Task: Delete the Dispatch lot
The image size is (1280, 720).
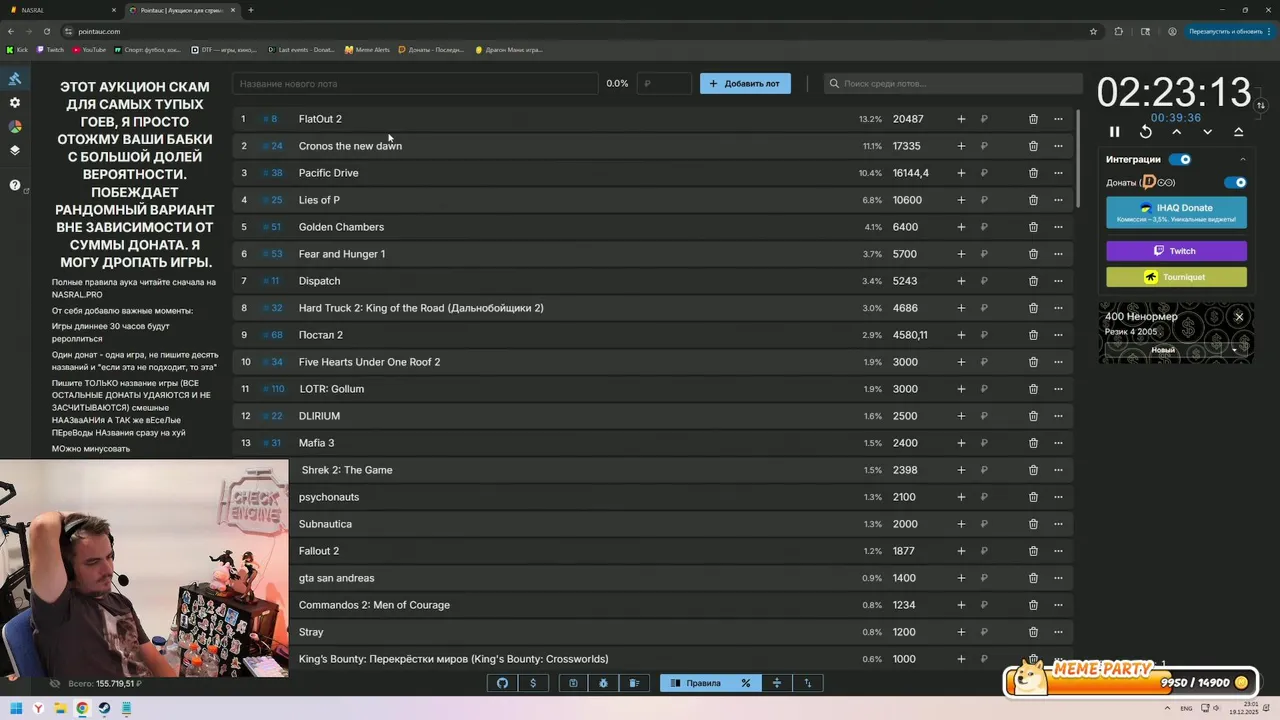Action: [1033, 281]
